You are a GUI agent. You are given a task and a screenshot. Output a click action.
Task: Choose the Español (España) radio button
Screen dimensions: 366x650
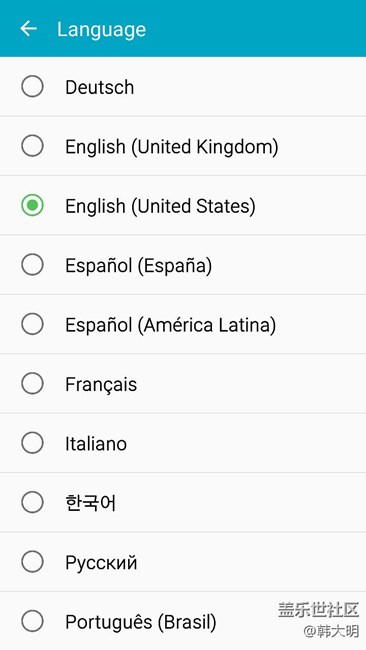click(32, 264)
